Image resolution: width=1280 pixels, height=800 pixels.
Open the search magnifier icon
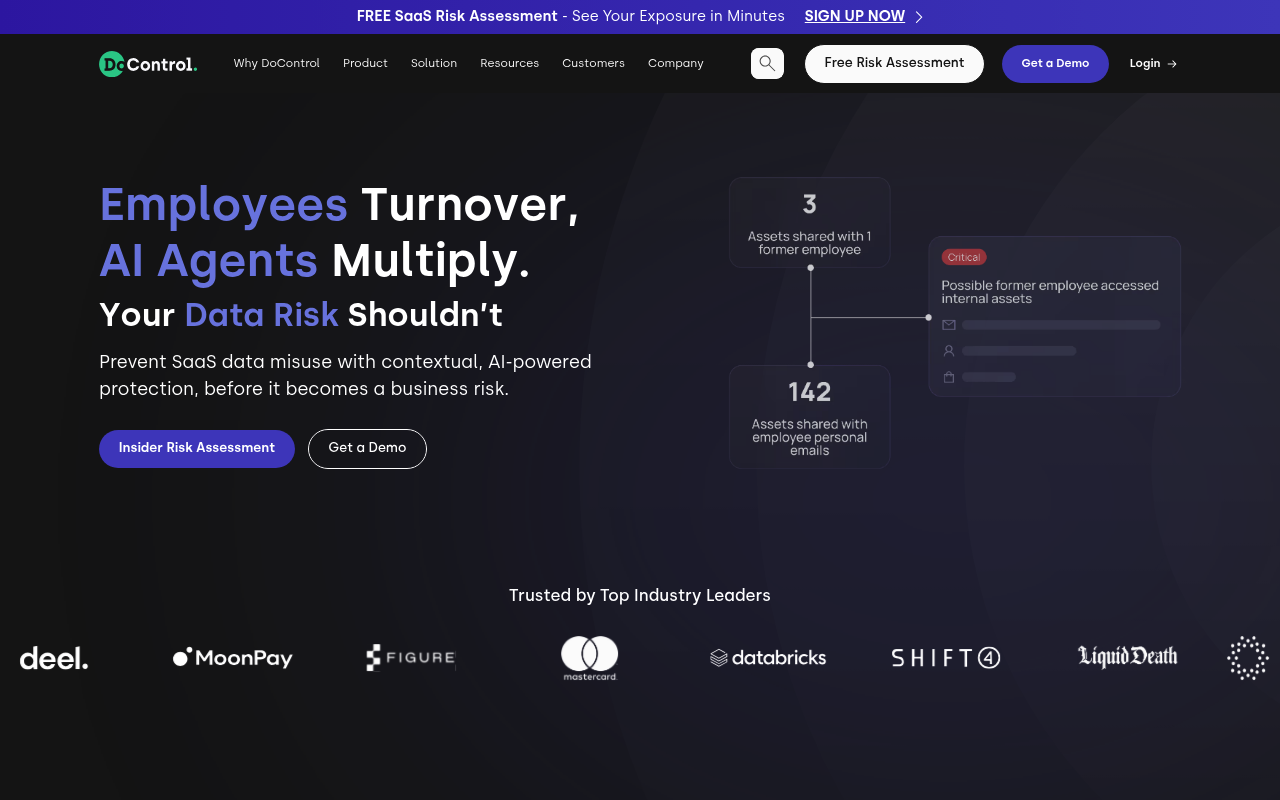click(767, 63)
